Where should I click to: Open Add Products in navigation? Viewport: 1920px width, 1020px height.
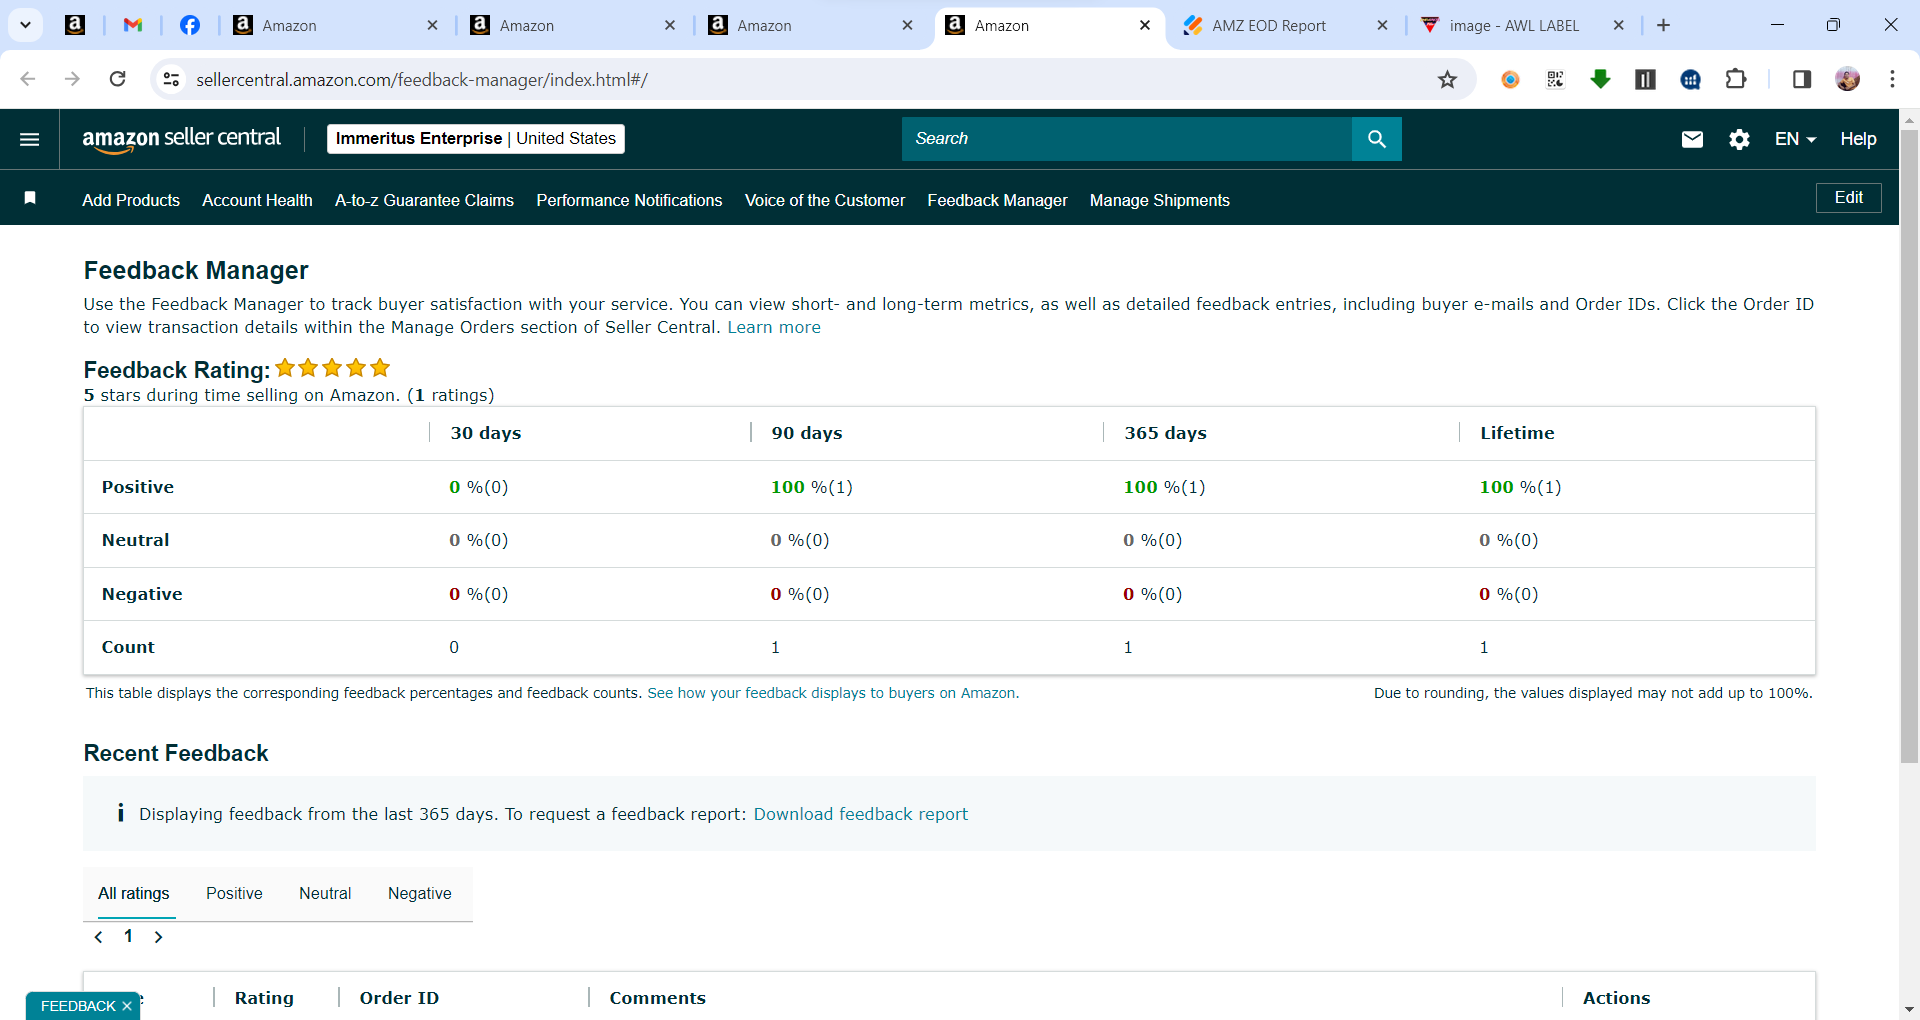click(131, 200)
